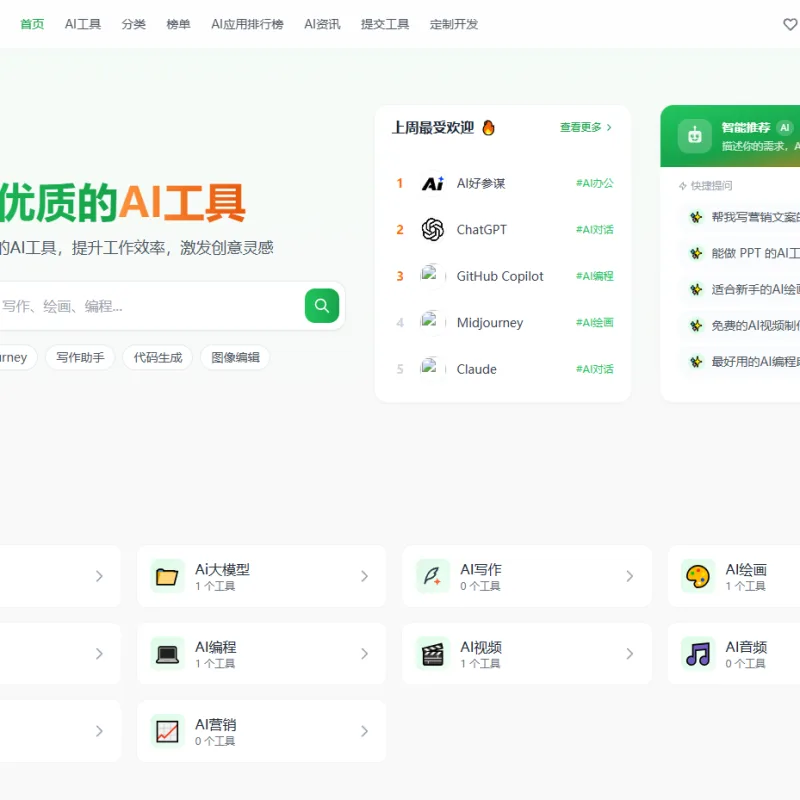Image resolution: width=800 pixels, height=800 pixels.
Task: Expand the Ai大模型 category chevron
Action: pos(364,576)
